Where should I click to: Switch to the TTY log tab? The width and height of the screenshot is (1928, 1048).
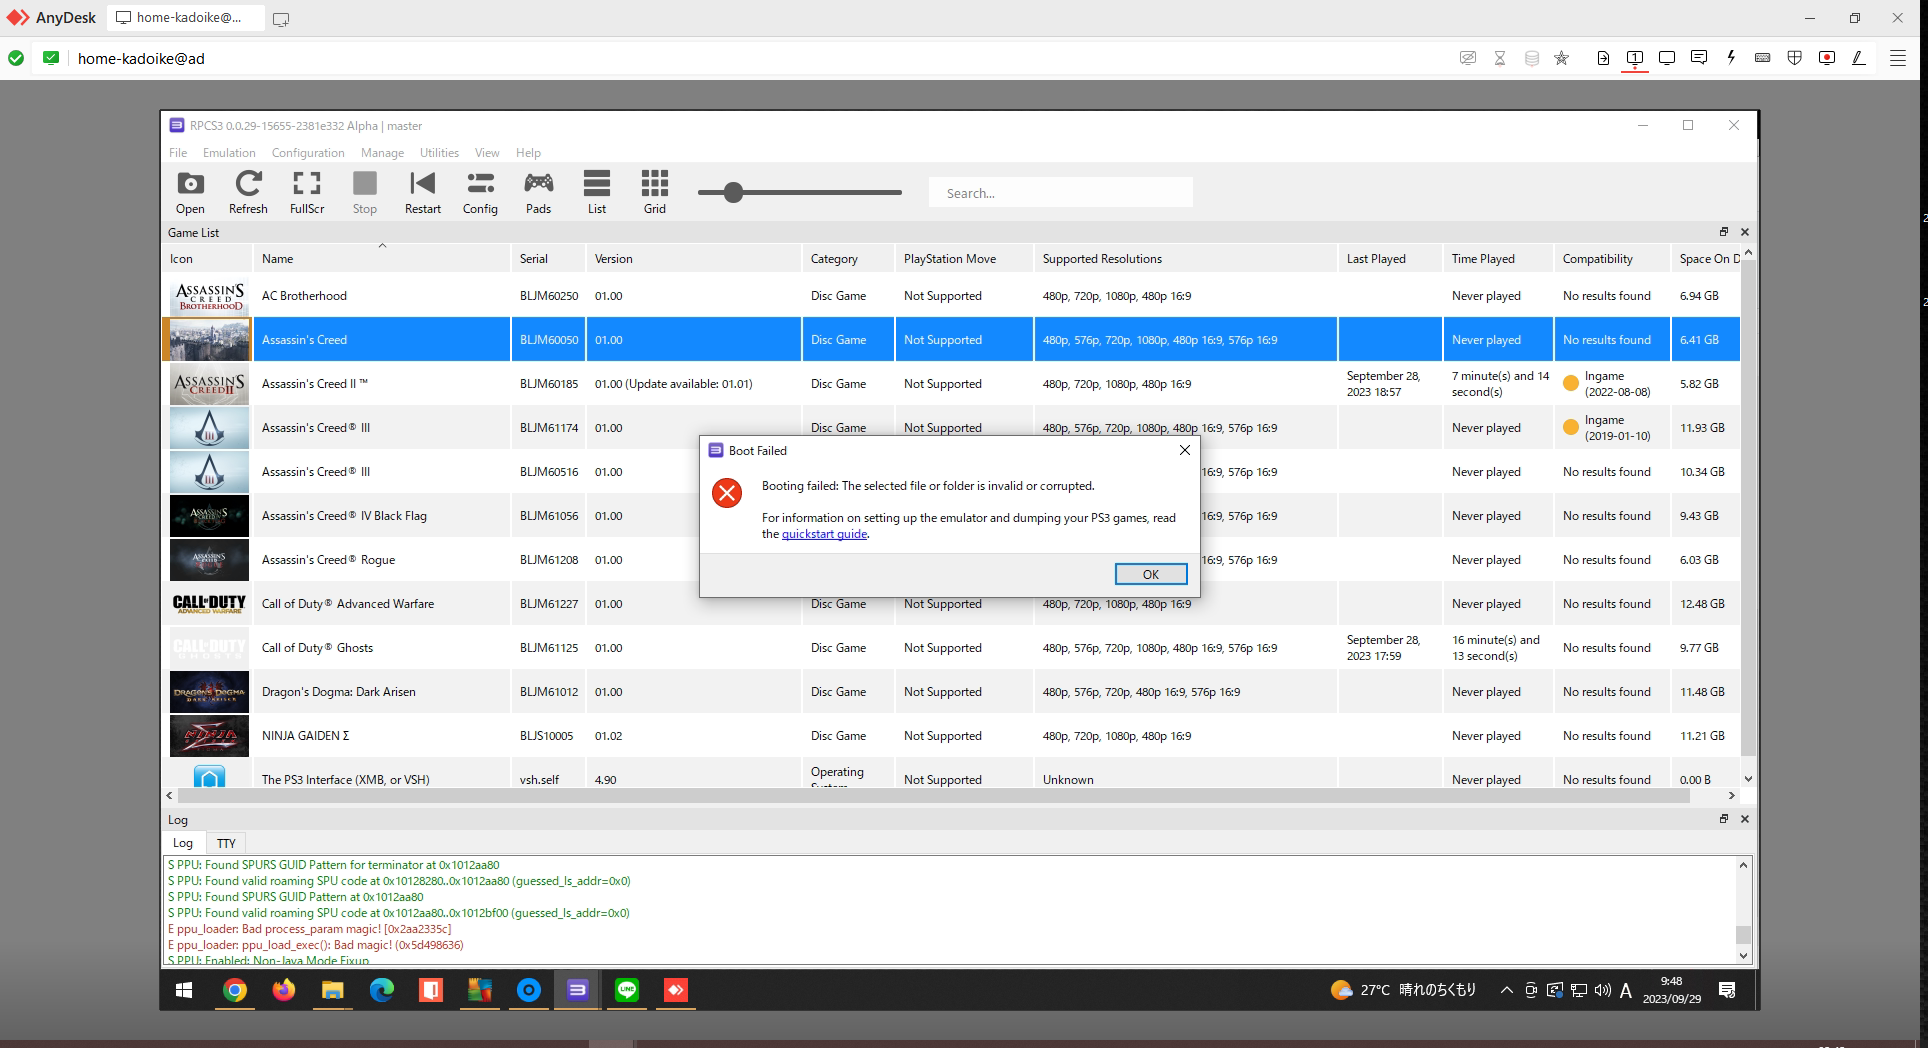pos(226,843)
